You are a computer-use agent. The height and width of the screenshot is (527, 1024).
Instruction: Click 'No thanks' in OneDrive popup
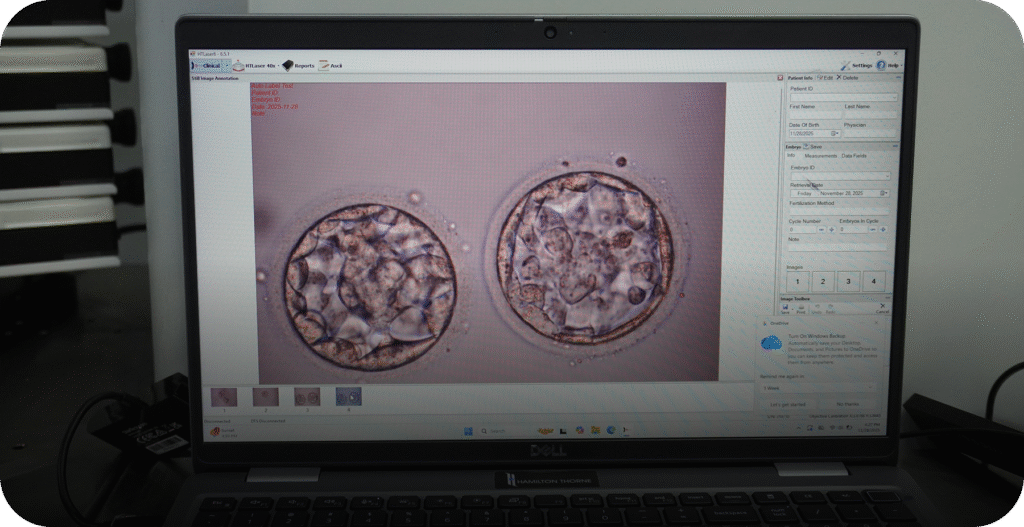847,404
